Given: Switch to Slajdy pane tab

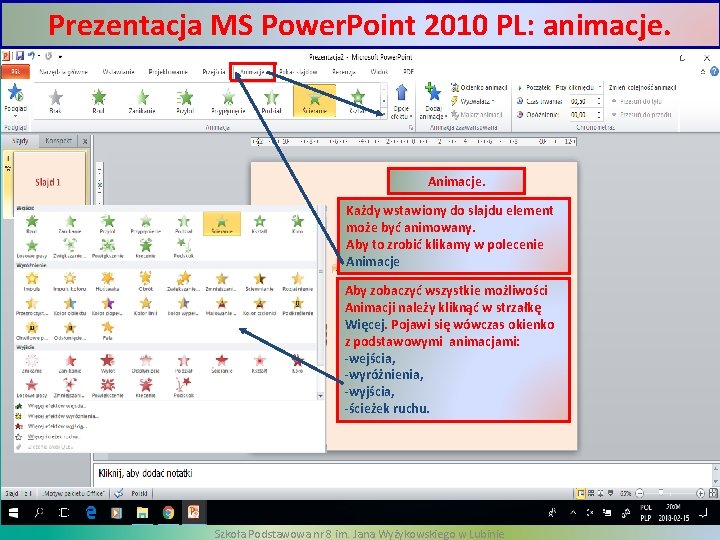Looking at the screenshot, I should (20, 141).
